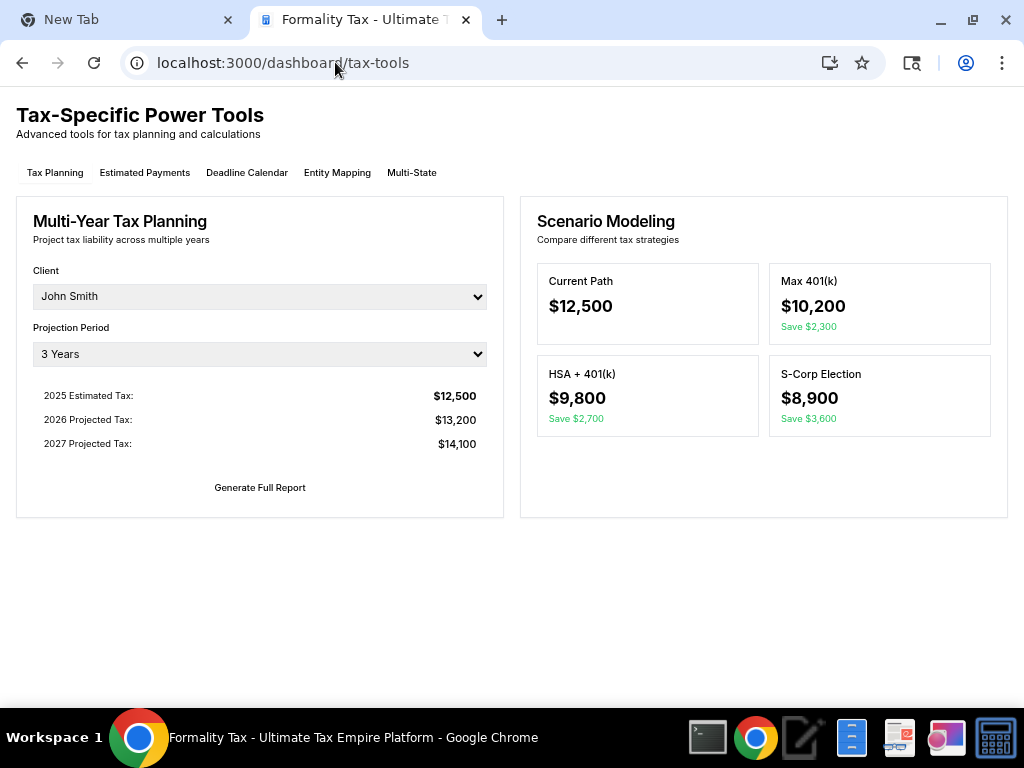1024x768 pixels.
Task: Switch to the Estimated Payments tab
Action: (x=145, y=173)
